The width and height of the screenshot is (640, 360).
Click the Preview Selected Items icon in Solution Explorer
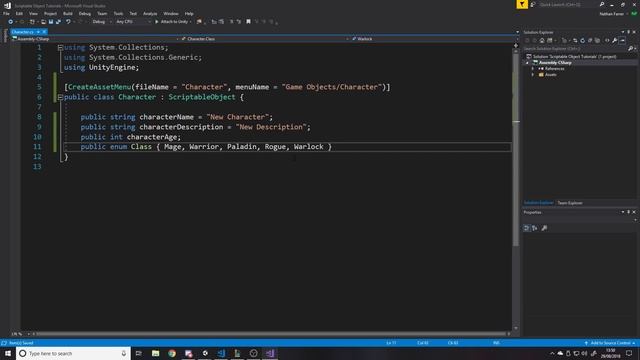(x=622, y=40)
